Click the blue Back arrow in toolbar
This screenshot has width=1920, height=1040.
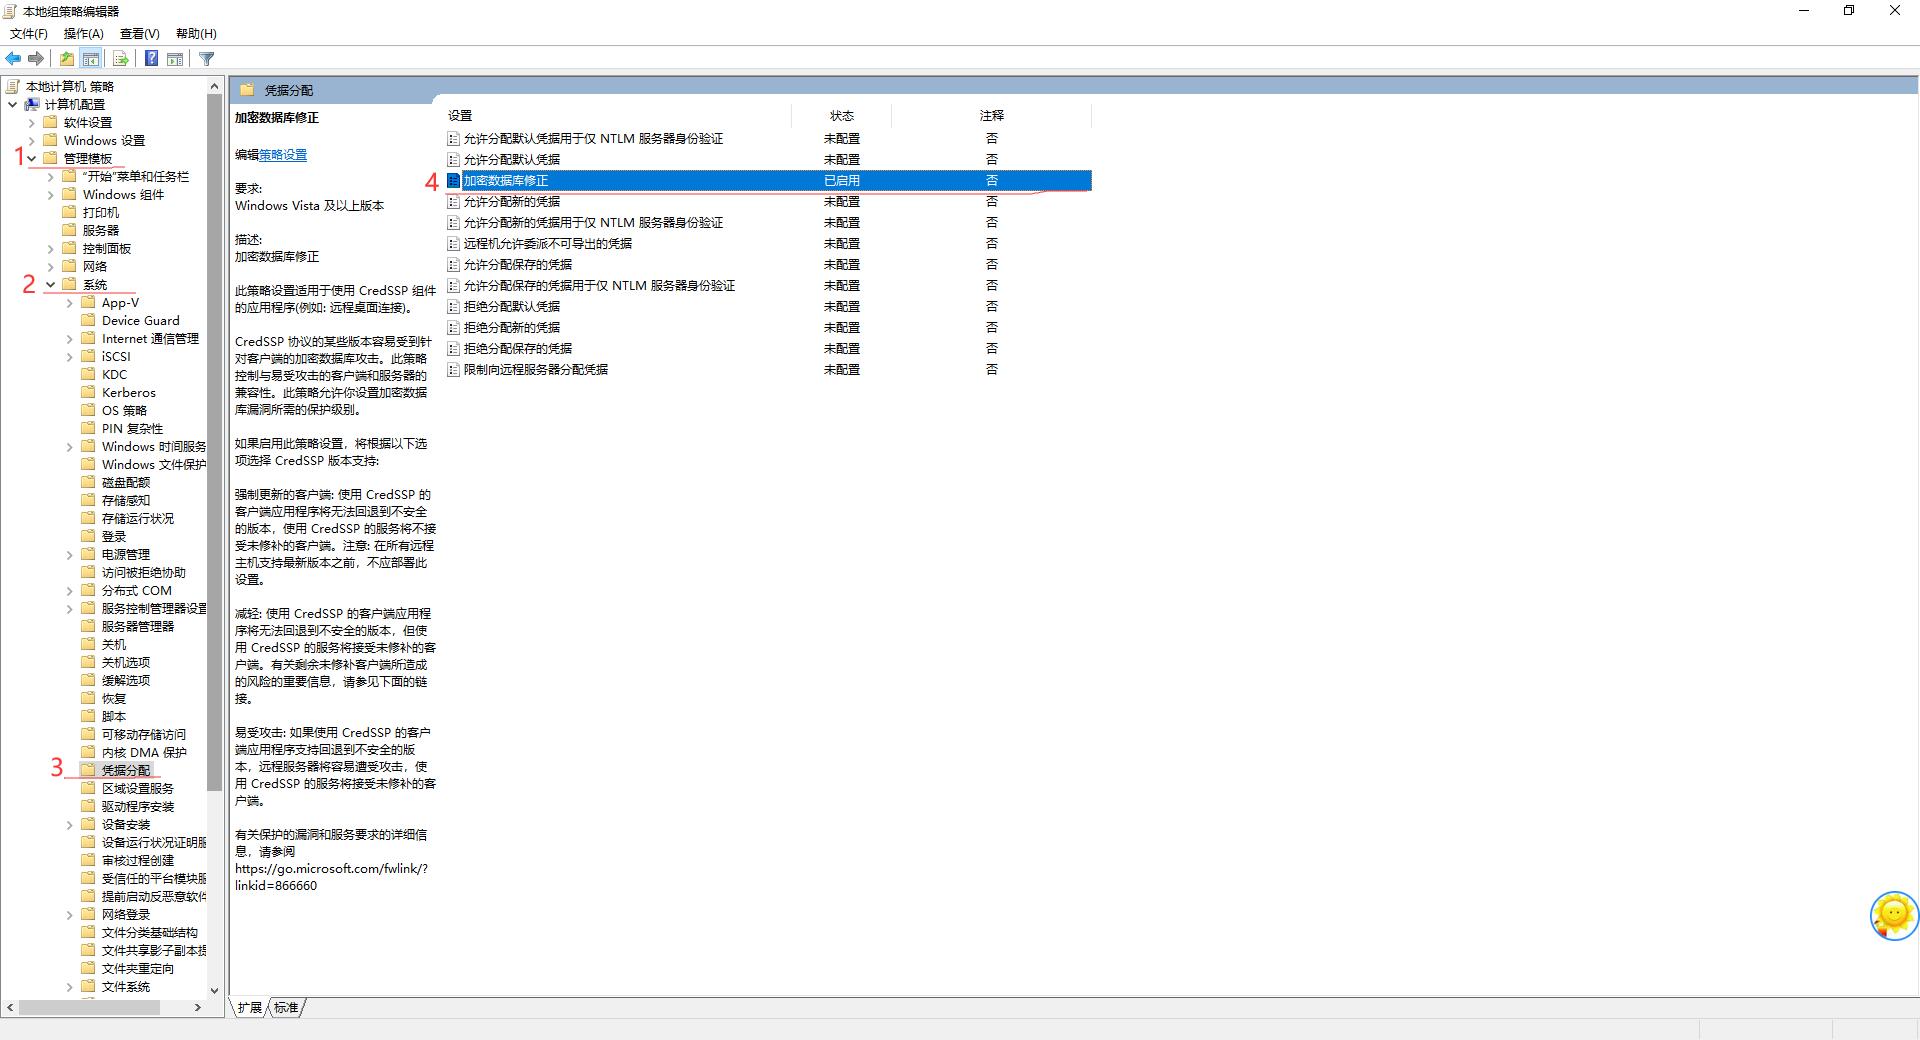tap(13, 59)
